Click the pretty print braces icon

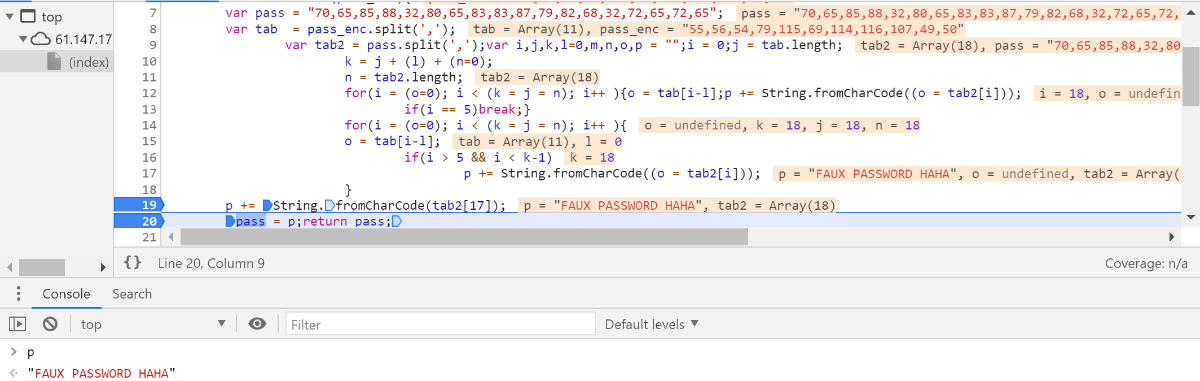coord(132,263)
